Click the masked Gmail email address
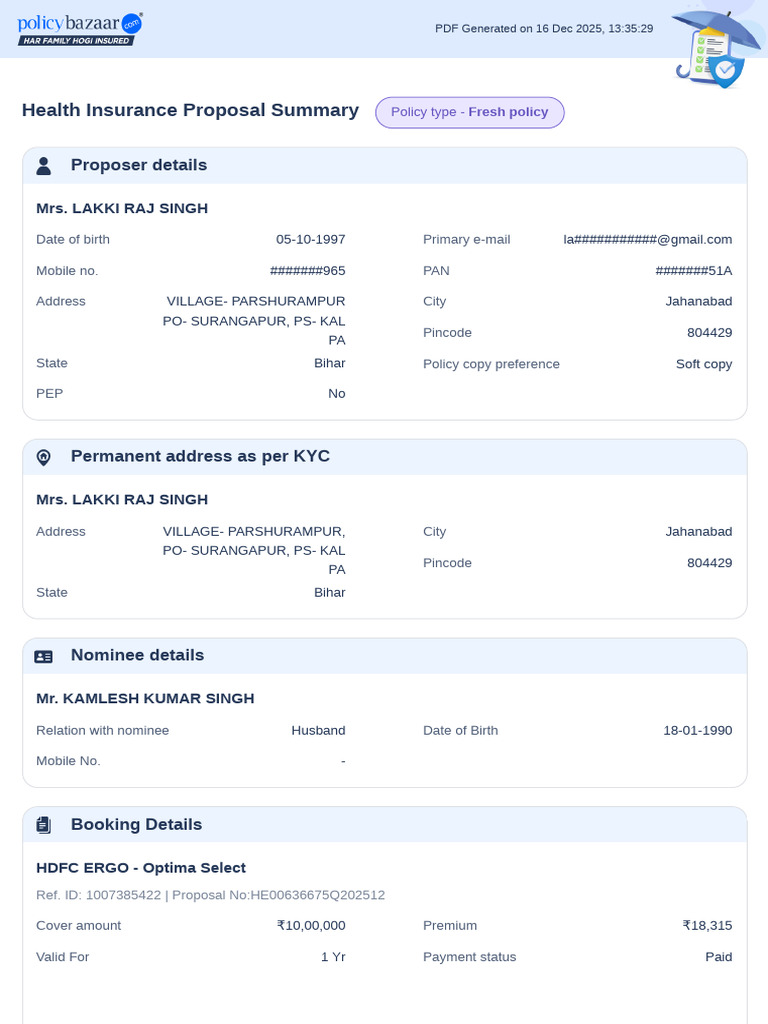Image resolution: width=768 pixels, height=1024 pixels. point(648,239)
